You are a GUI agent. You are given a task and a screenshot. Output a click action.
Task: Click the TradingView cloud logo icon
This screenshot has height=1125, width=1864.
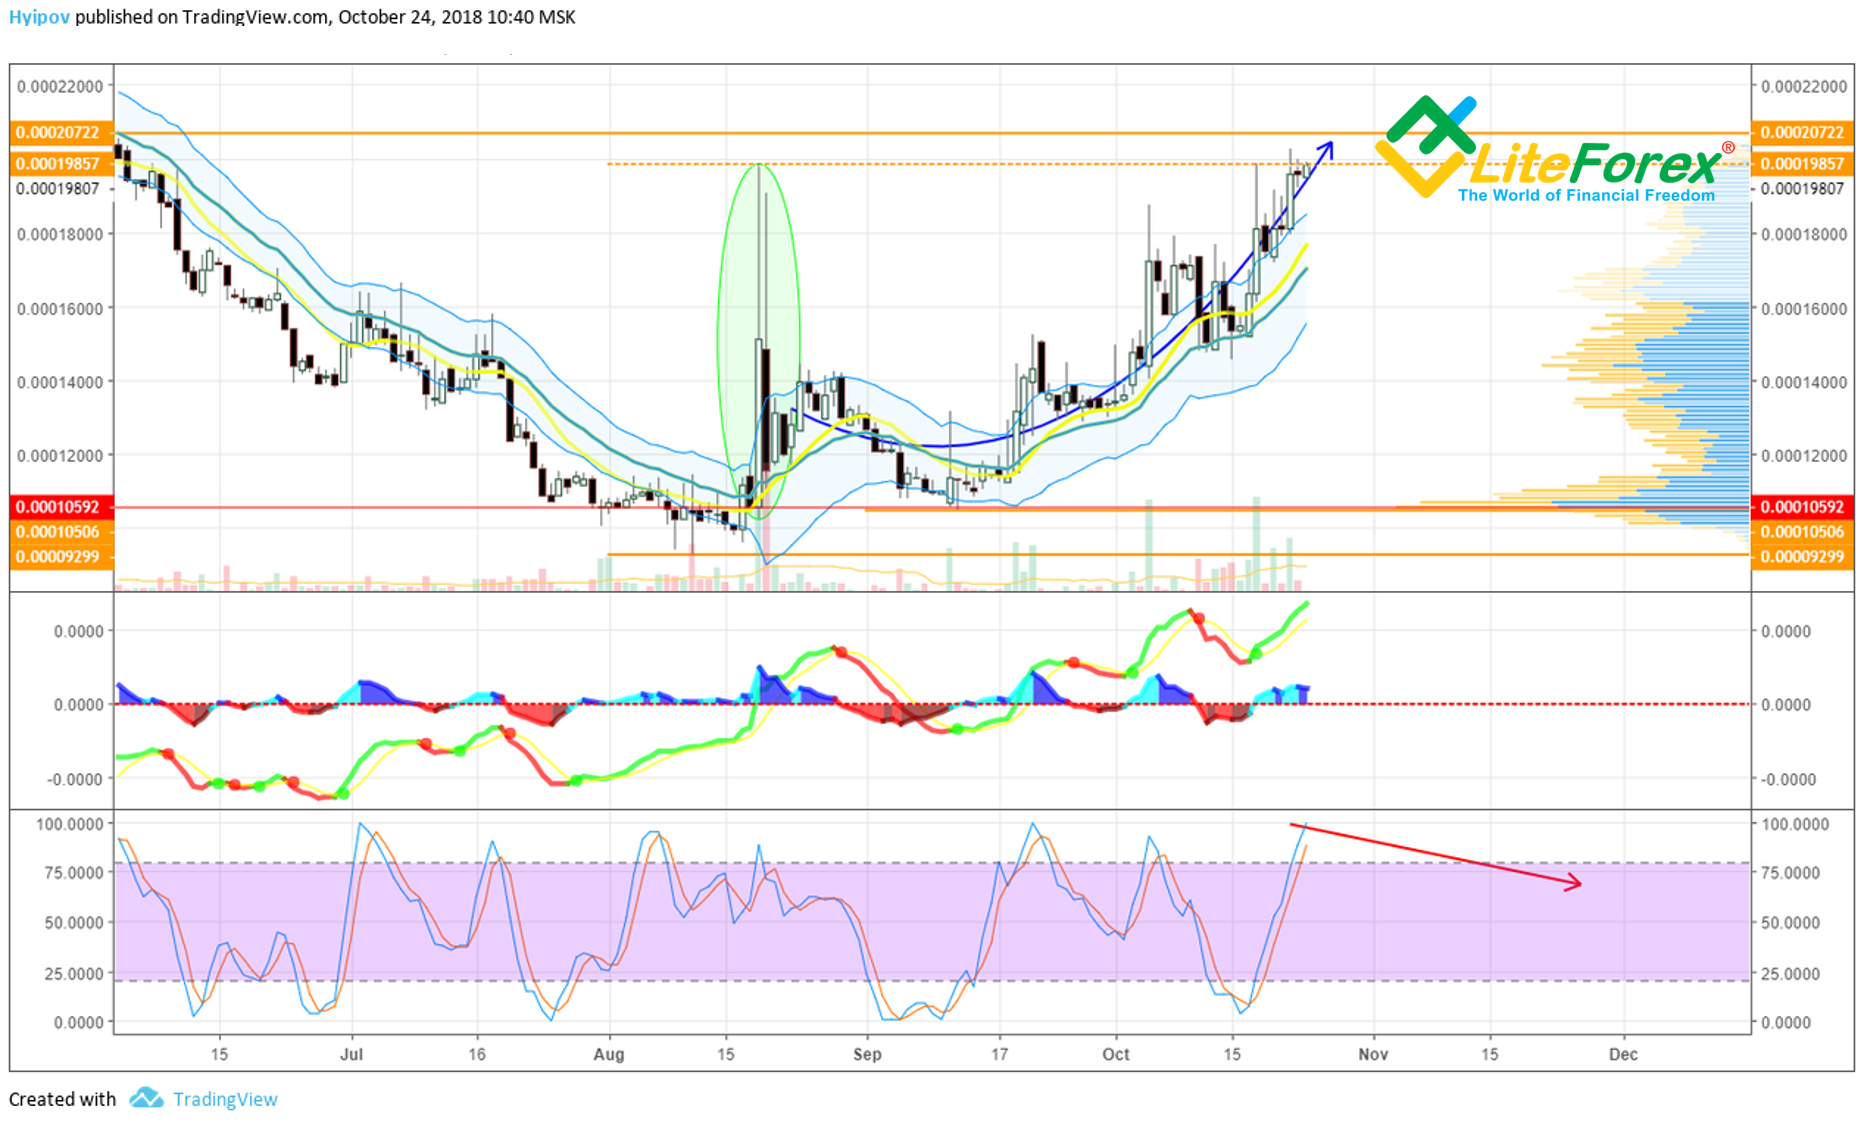(x=147, y=1098)
